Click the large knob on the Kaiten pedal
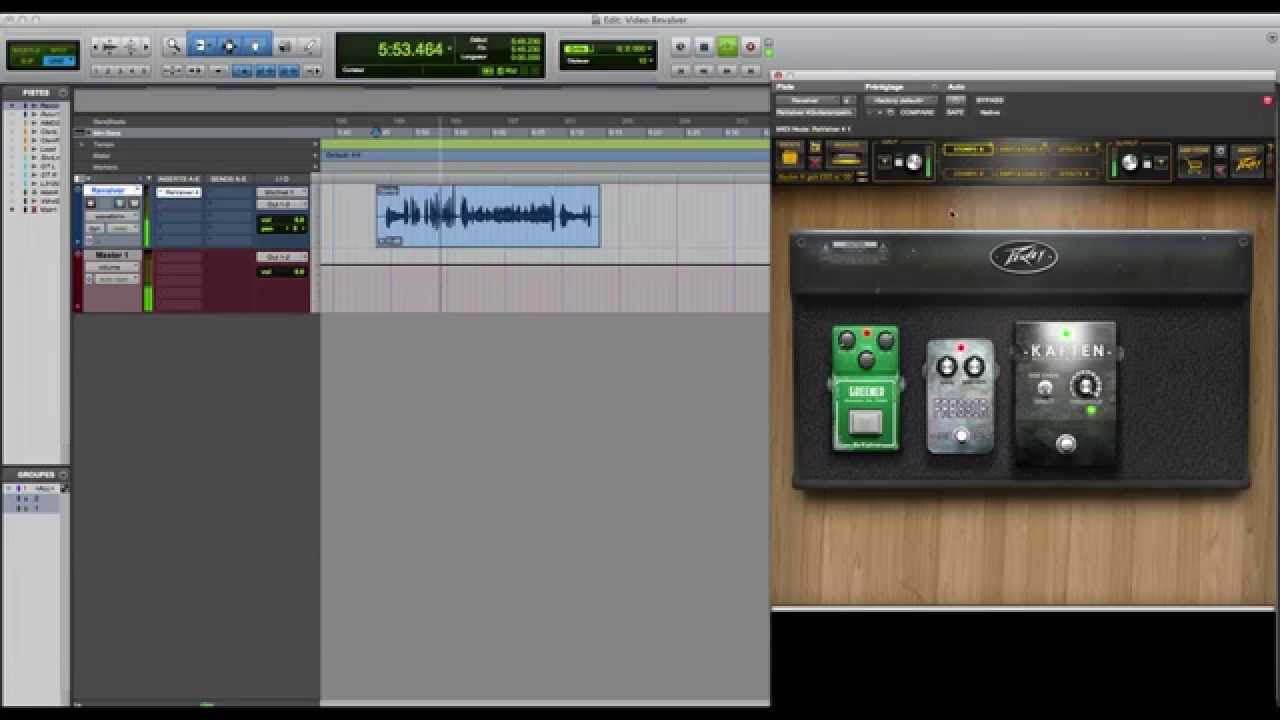The width and height of the screenshot is (1280, 720). coord(1084,386)
